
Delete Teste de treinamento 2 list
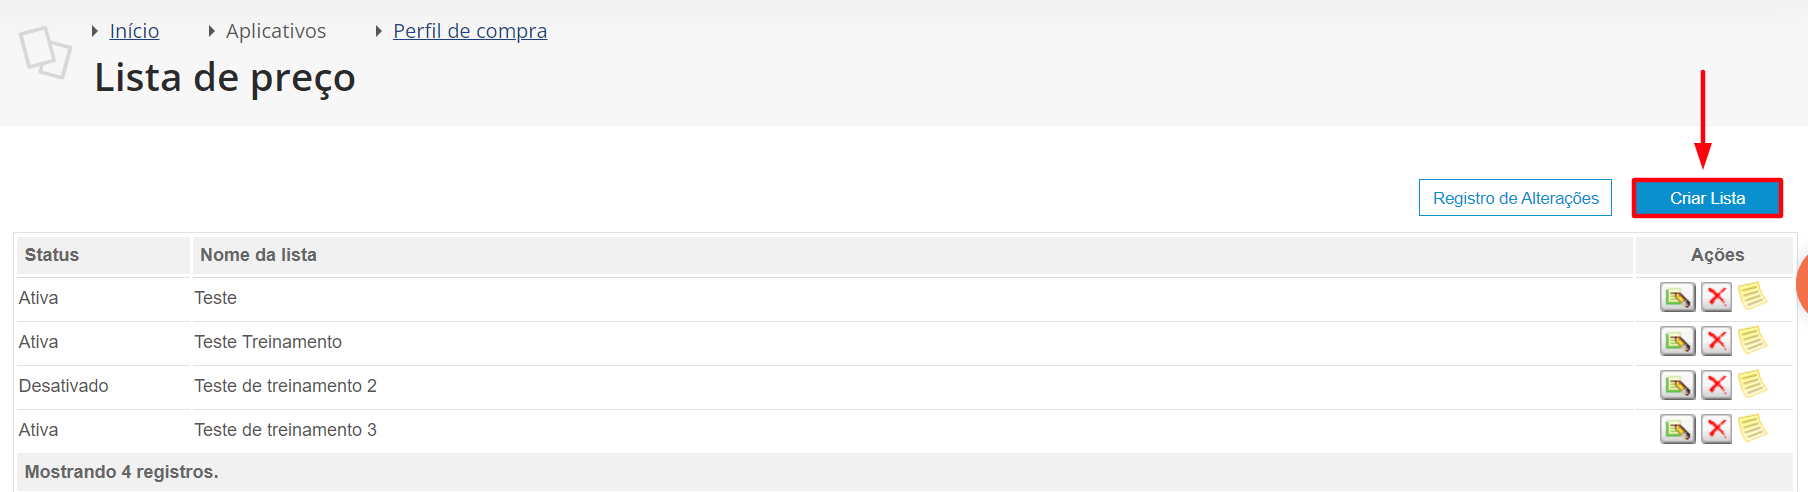pyautogui.click(x=1717, y=385)
